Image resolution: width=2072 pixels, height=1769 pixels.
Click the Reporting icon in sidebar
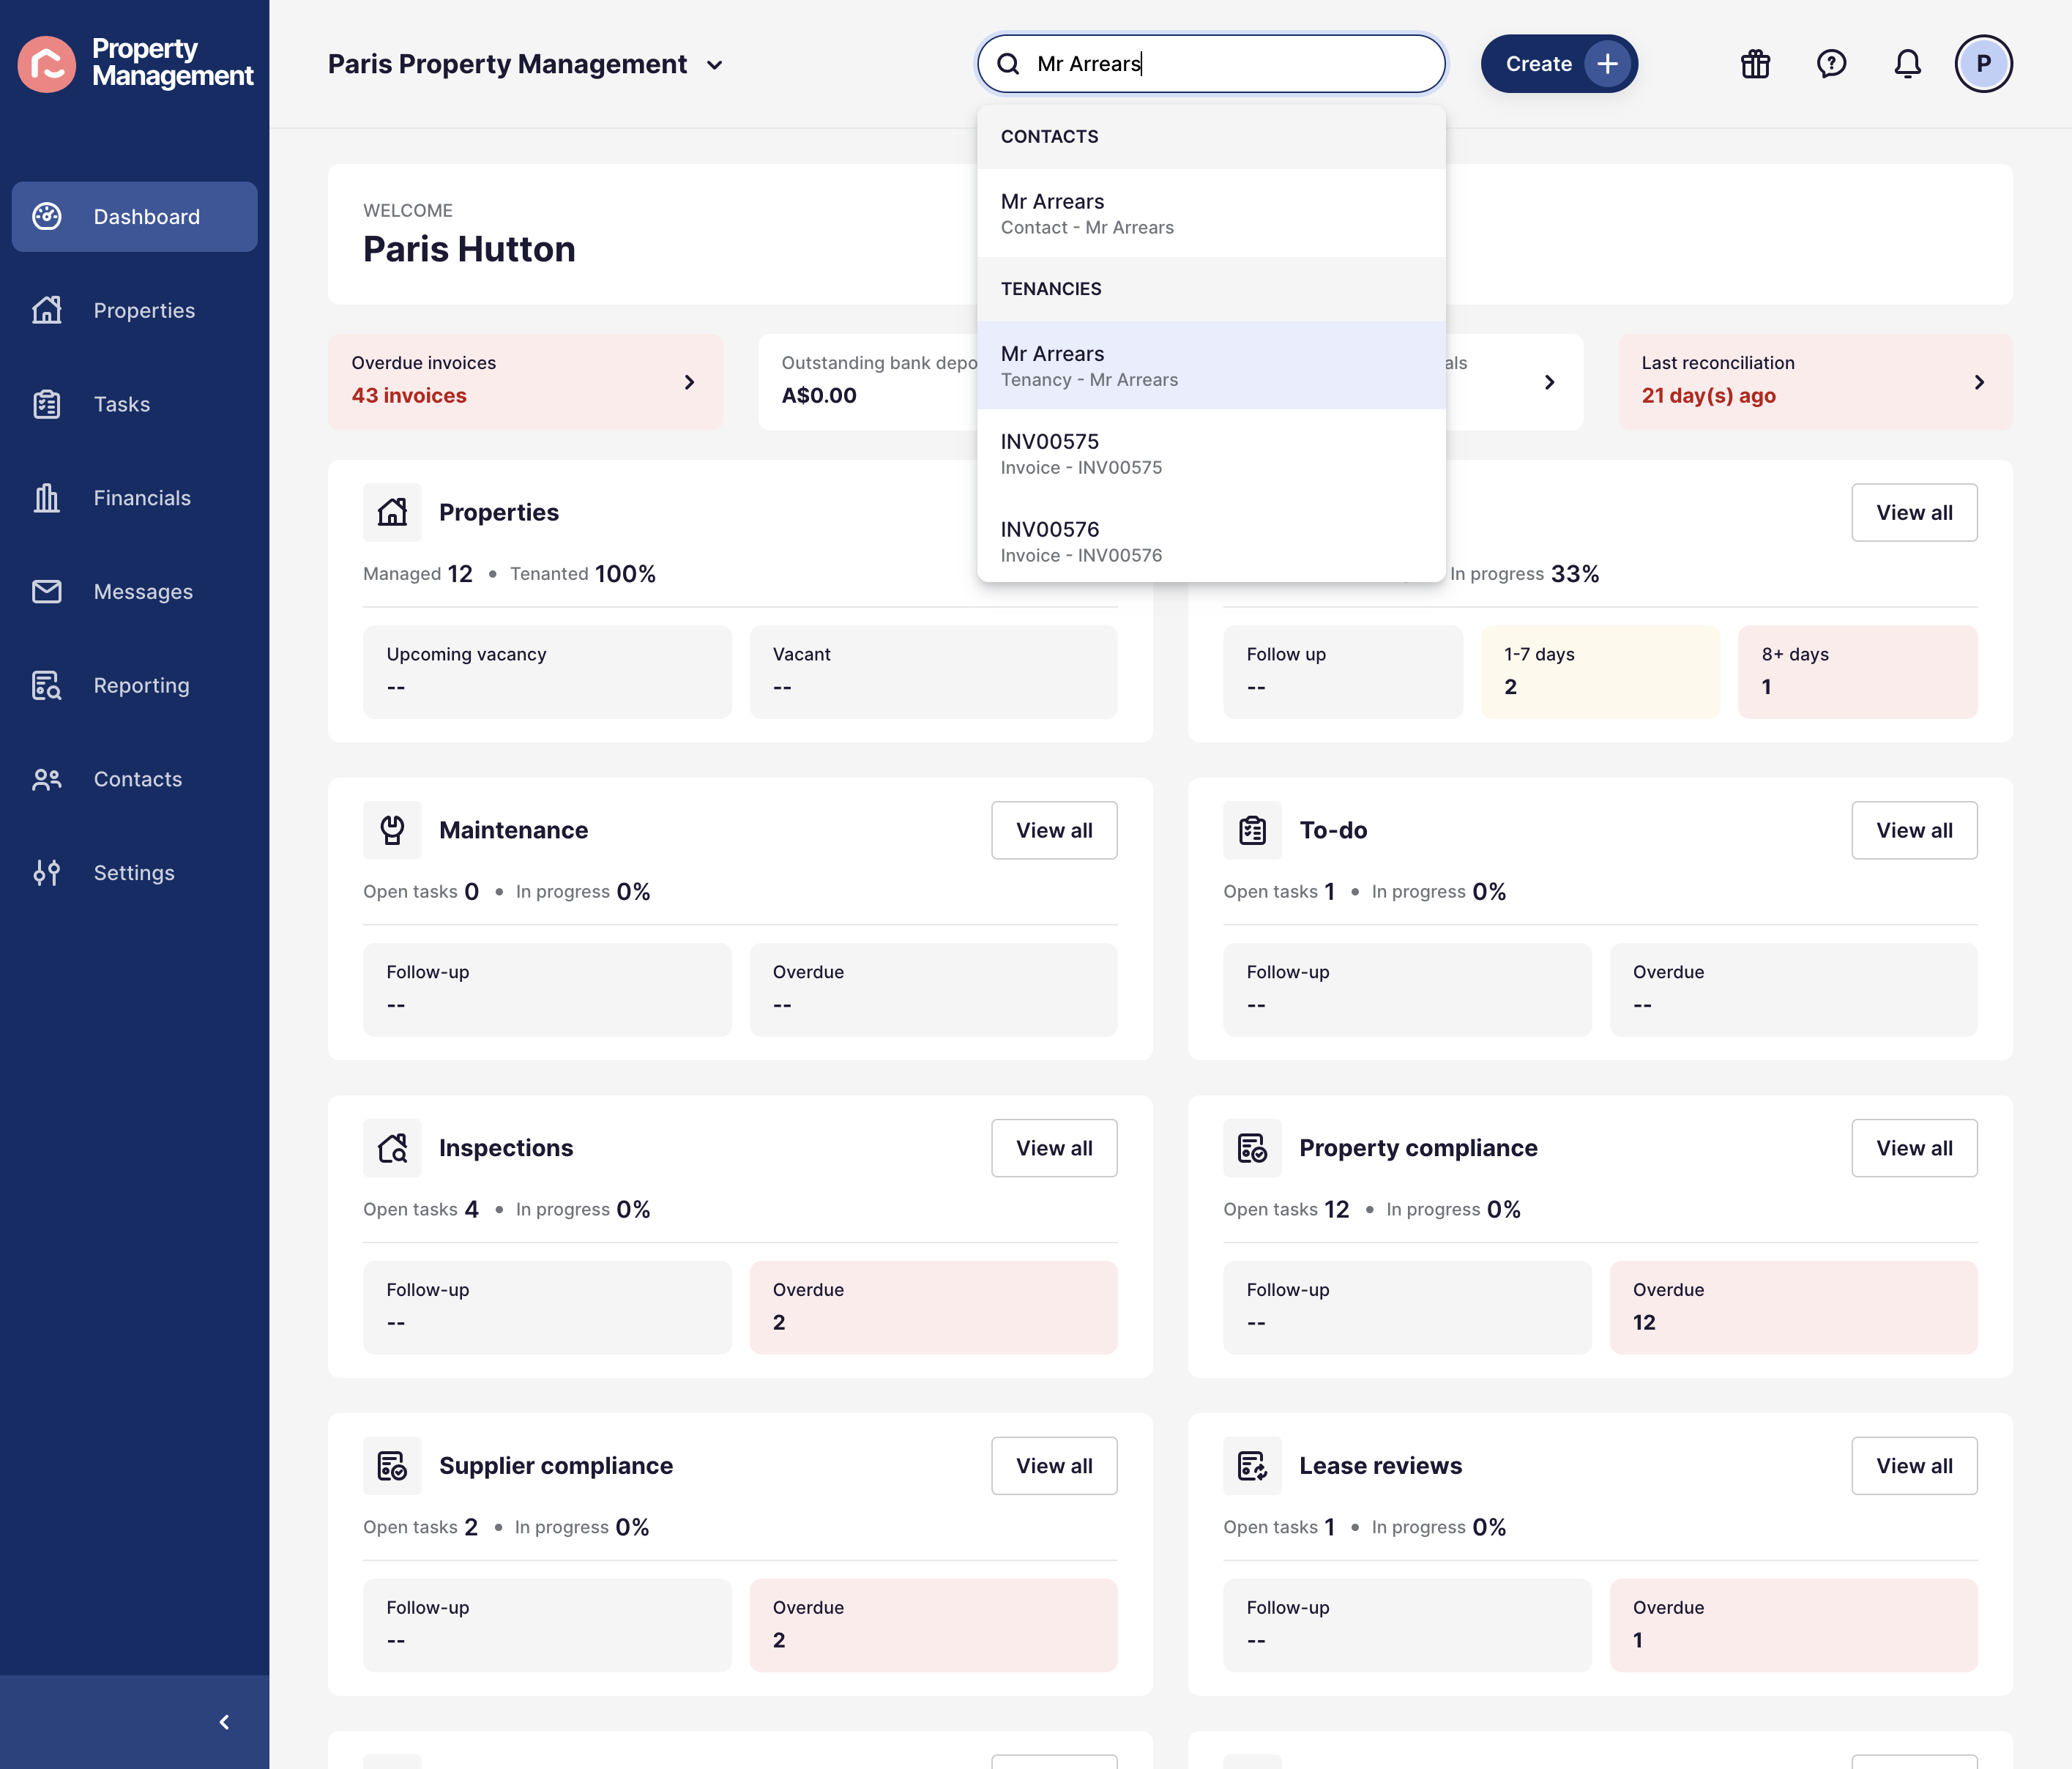(x=47, y=685)
